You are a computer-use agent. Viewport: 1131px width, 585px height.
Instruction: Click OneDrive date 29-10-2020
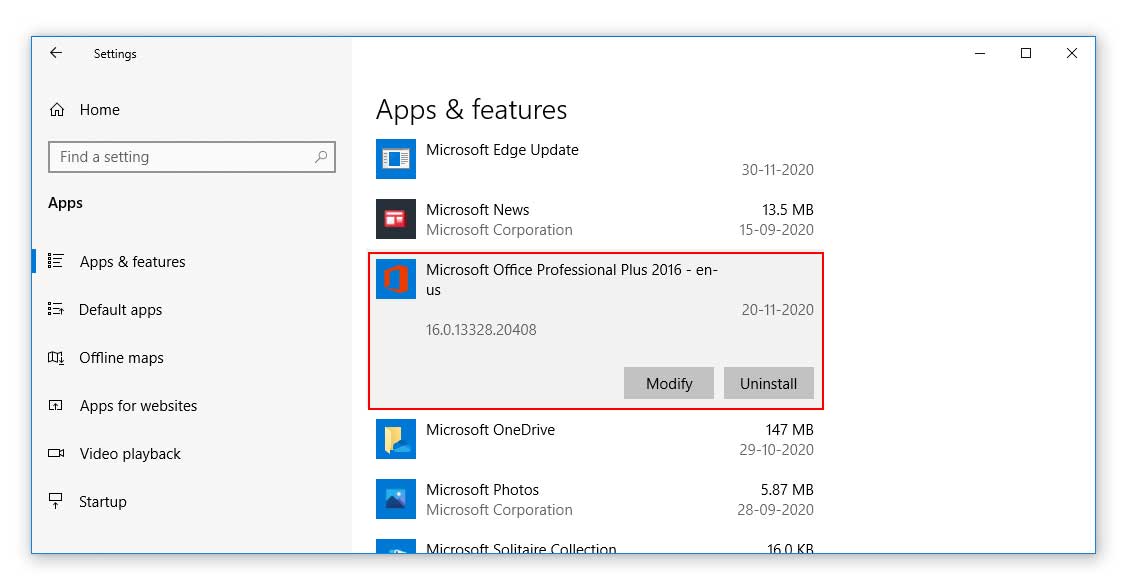point(776,449)
